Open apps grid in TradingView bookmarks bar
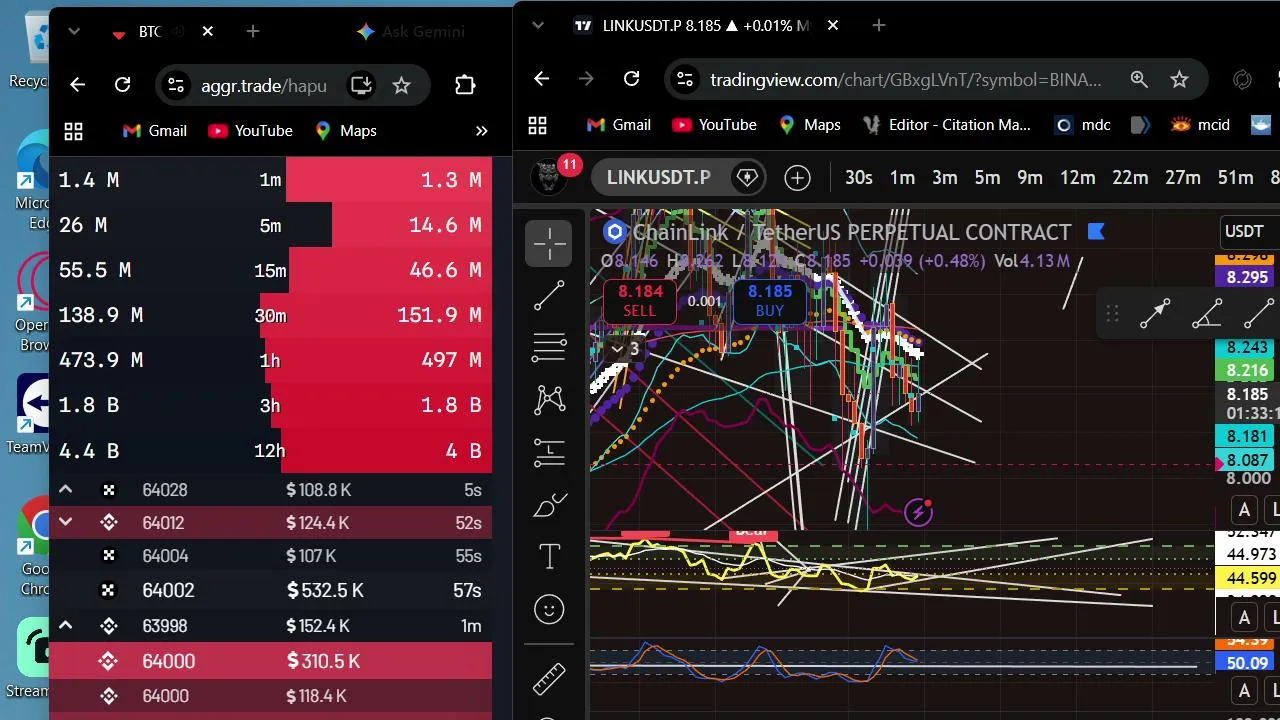 pyautogui.click(x=537, y=125)
